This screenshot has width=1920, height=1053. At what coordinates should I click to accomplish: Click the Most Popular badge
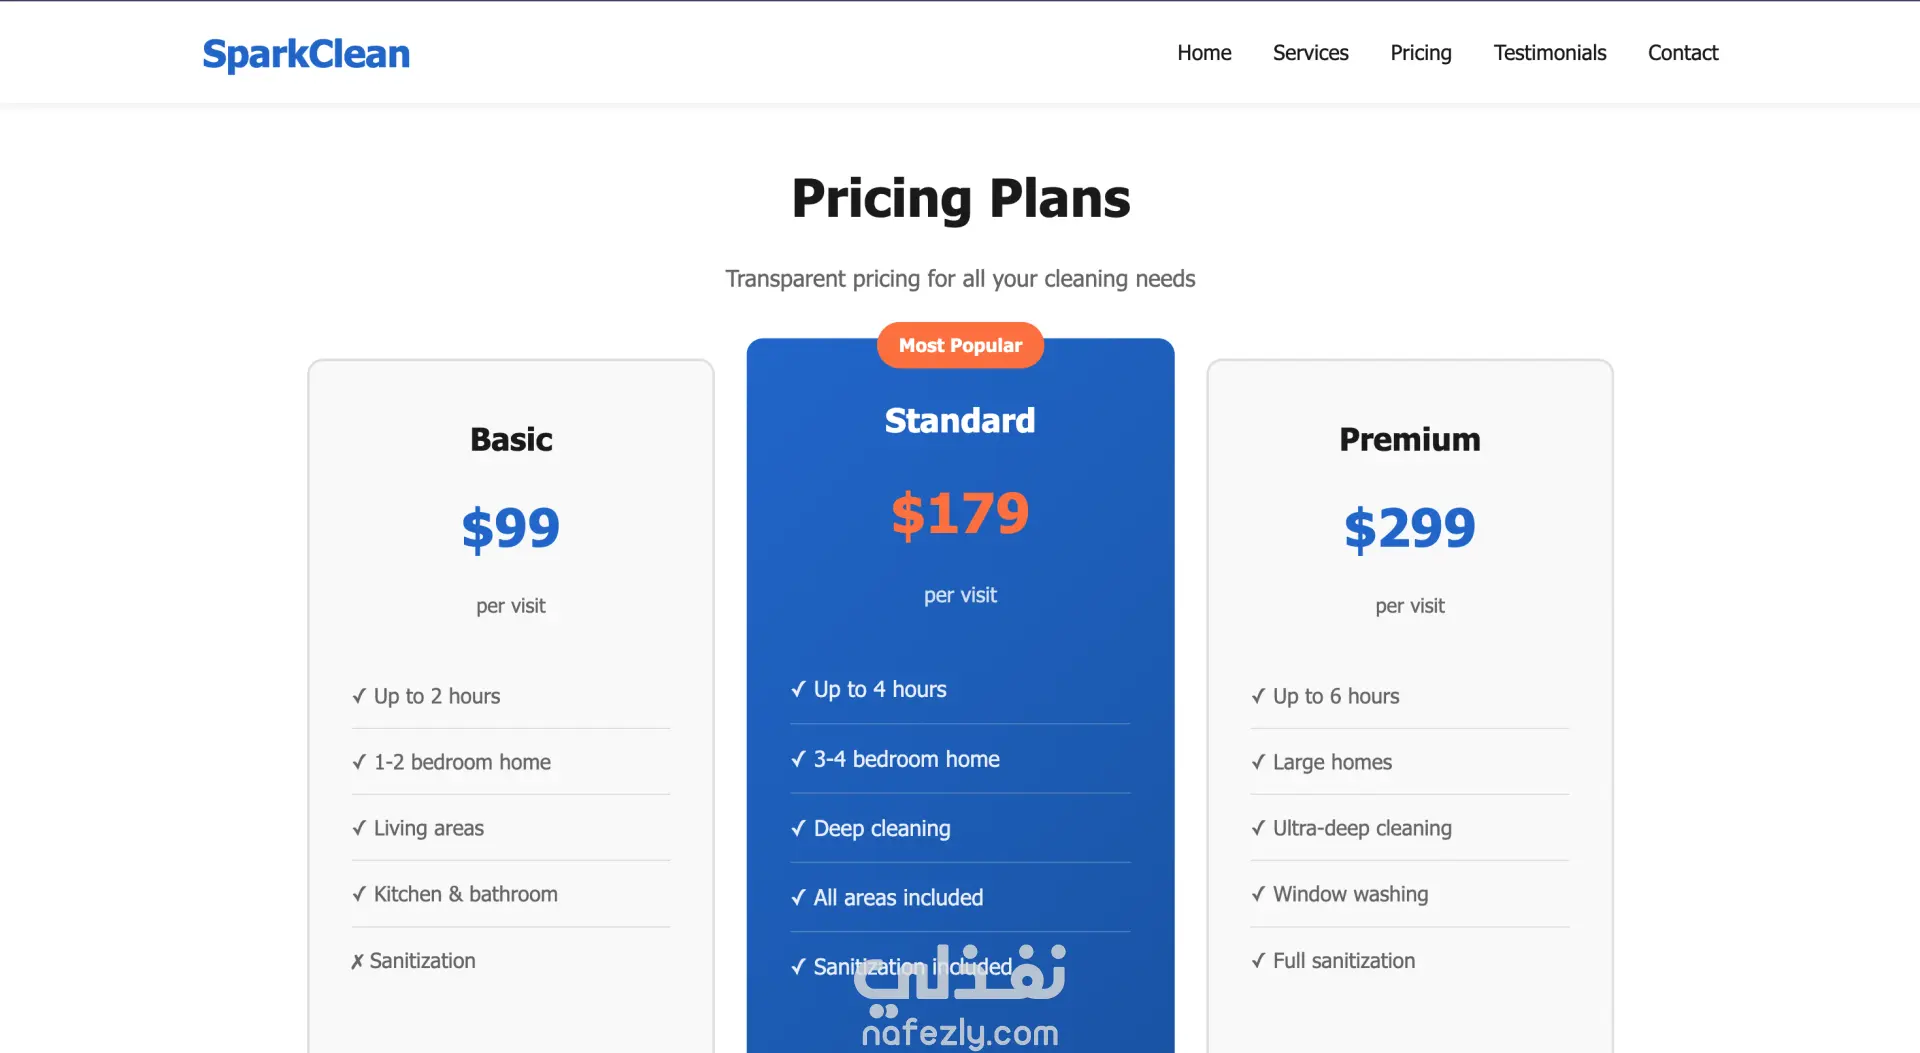tap(960, 345)
